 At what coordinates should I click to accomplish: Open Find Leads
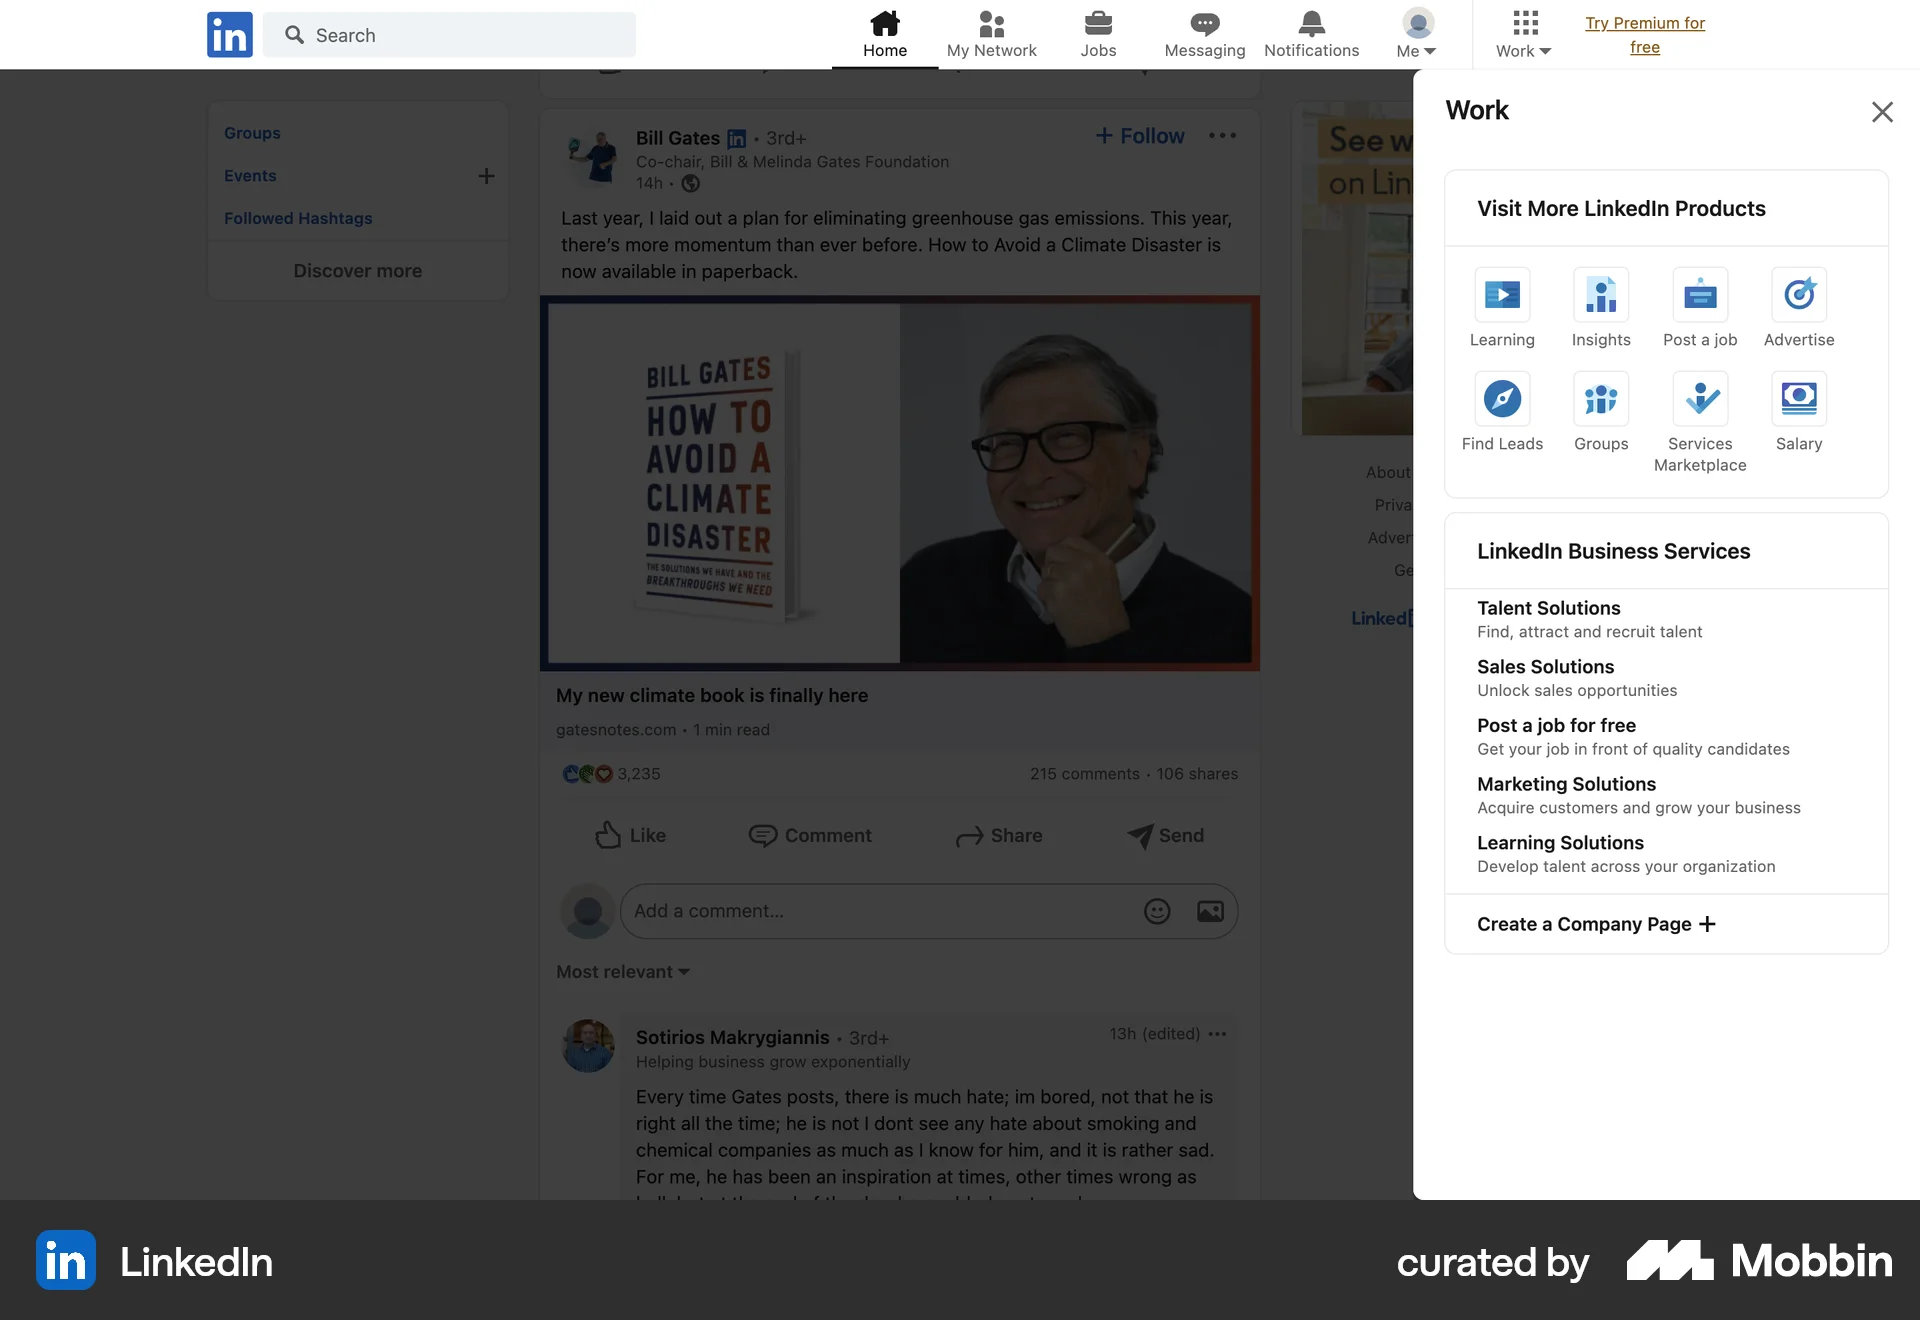pyautogui.click(x=1502, y=398)
